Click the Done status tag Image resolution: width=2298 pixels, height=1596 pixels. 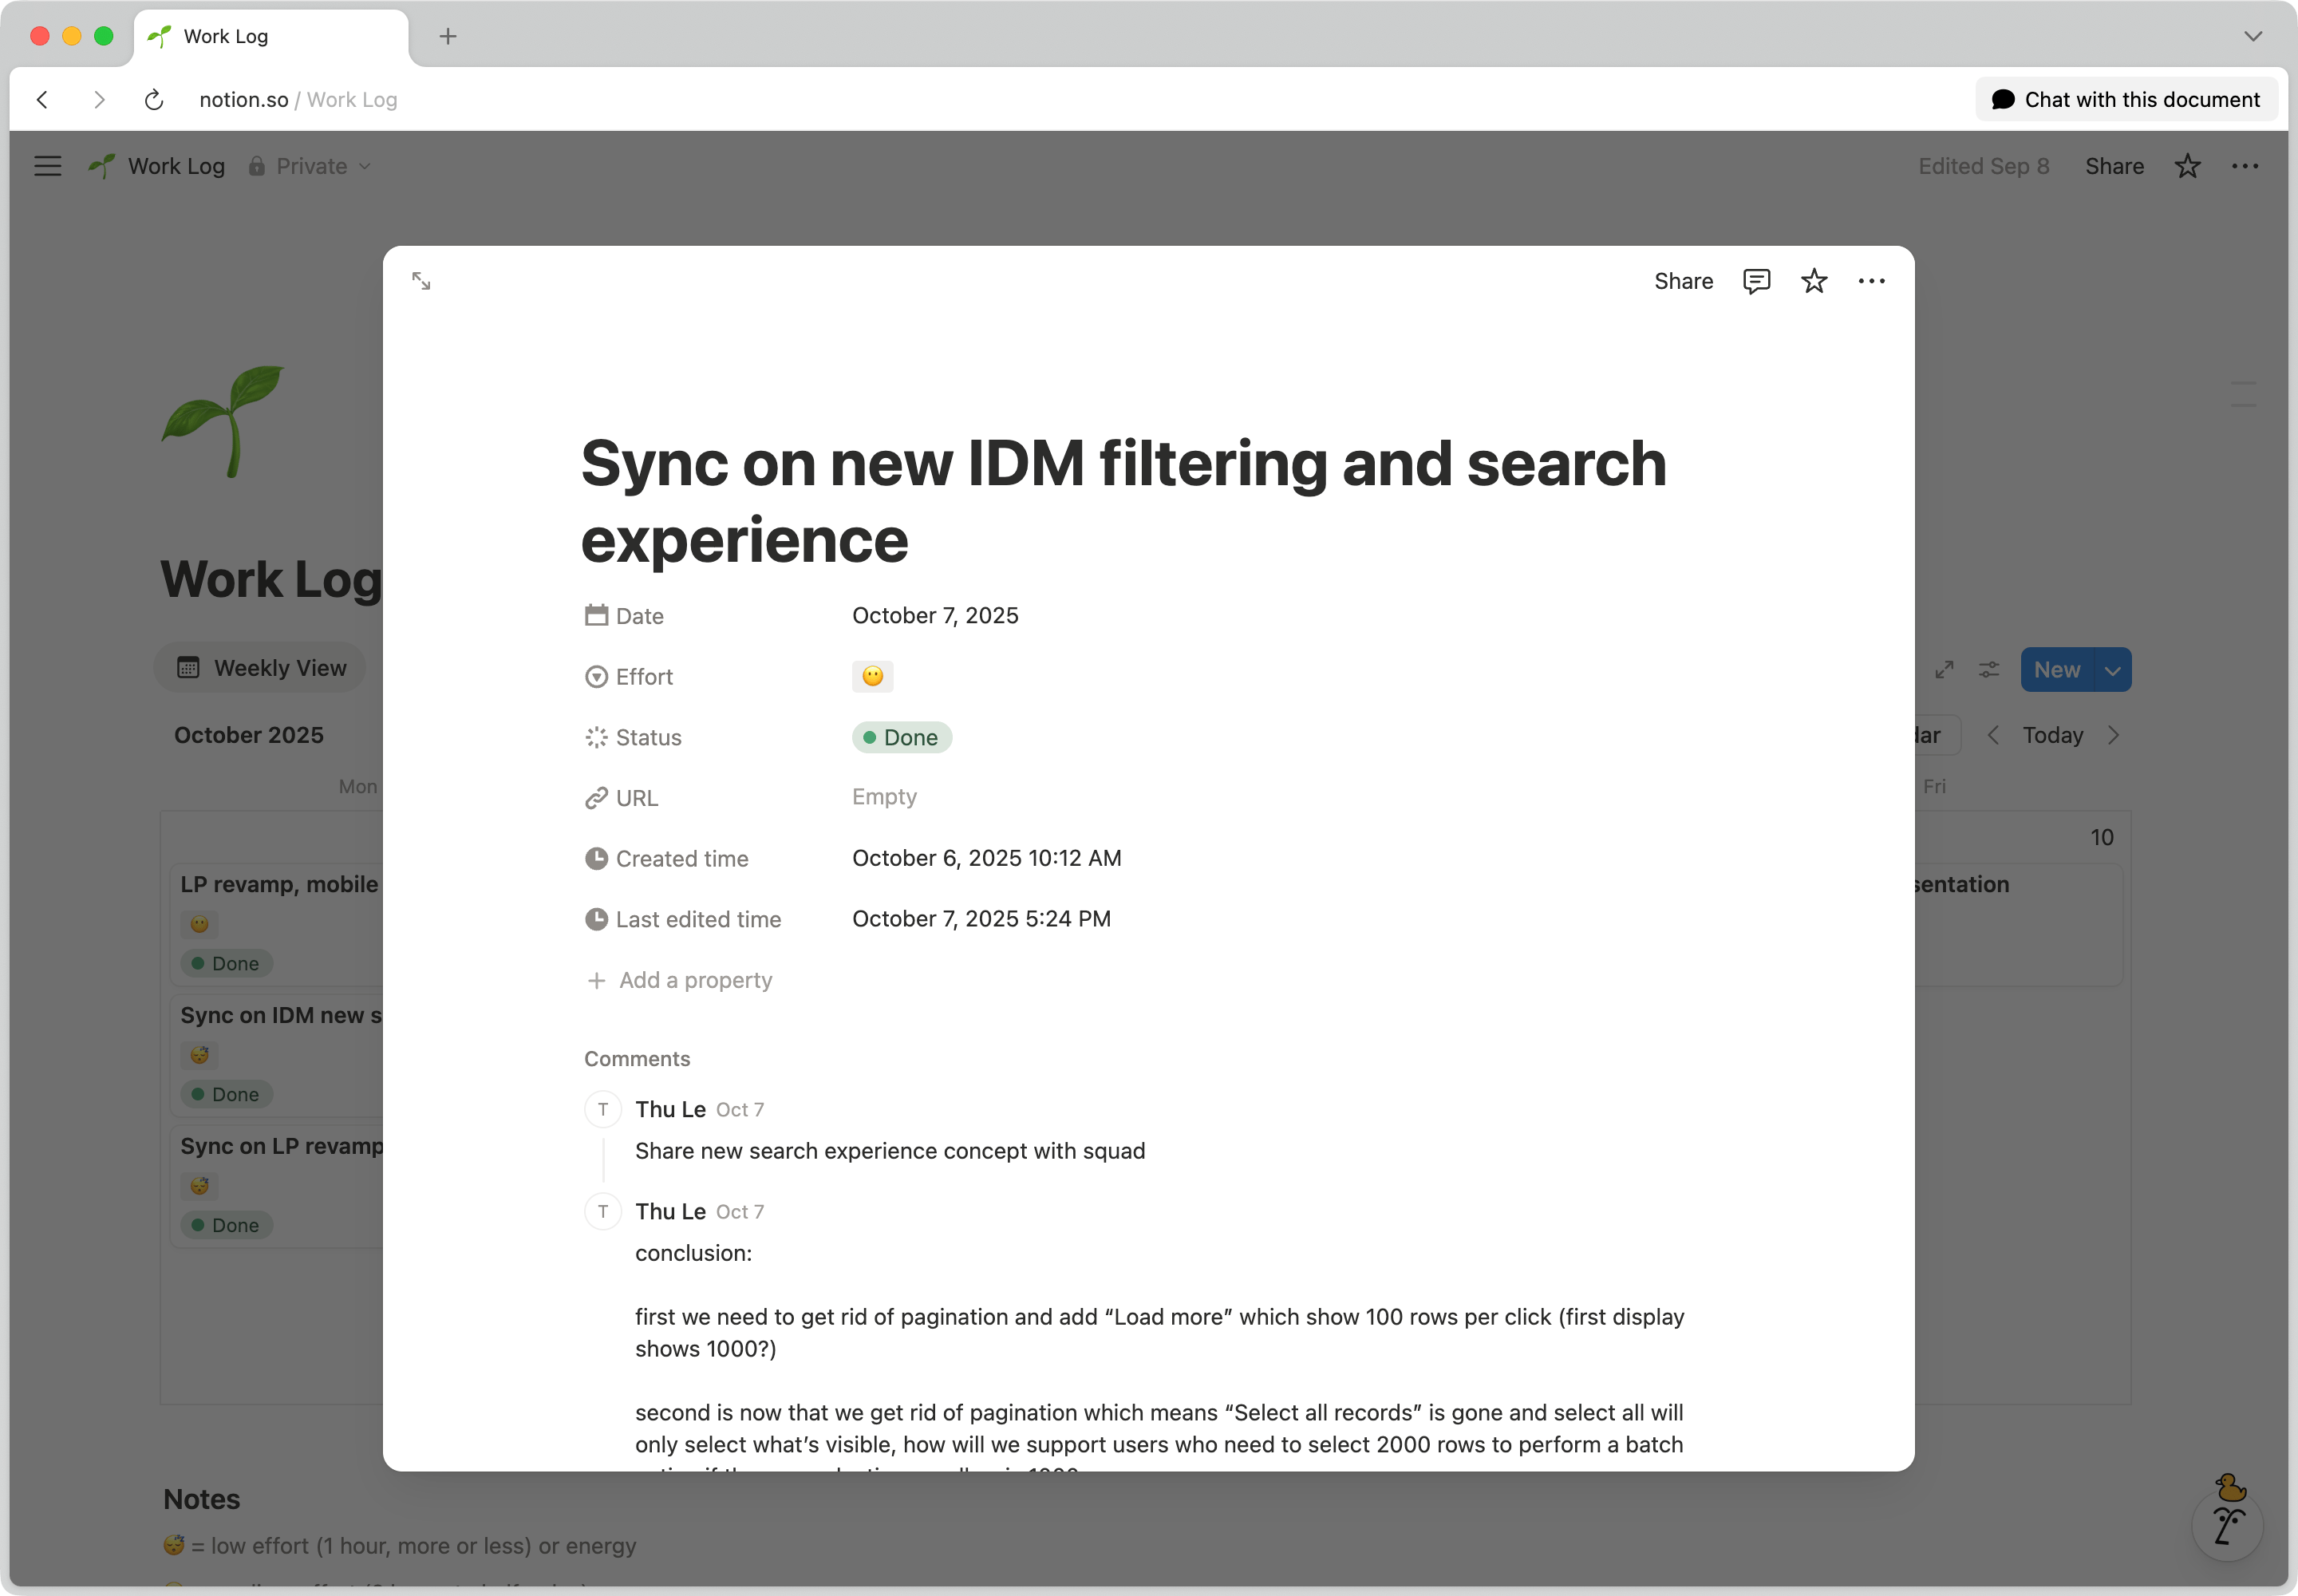(x=901, y=738)
